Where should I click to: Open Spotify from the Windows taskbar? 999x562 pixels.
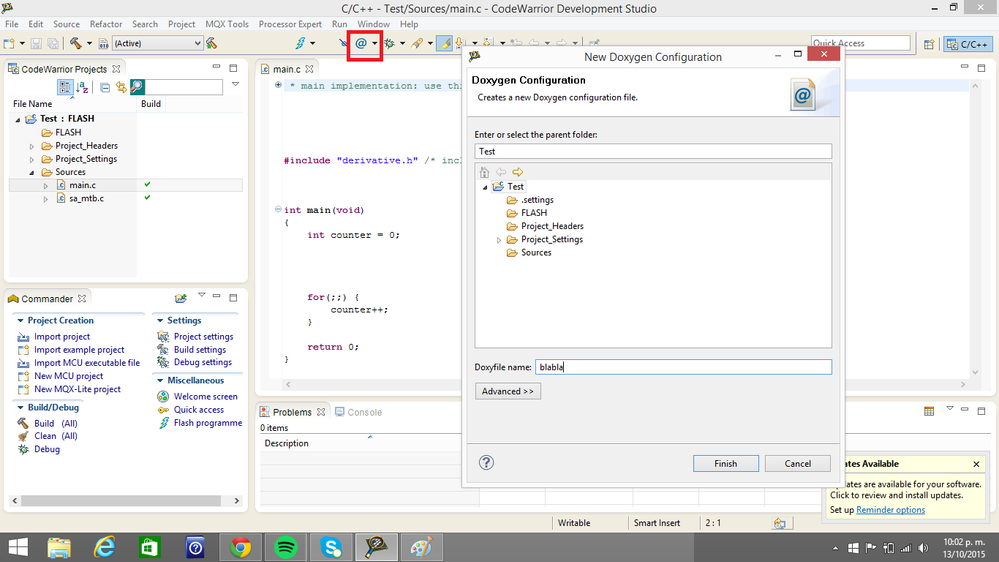pos(285,547)
